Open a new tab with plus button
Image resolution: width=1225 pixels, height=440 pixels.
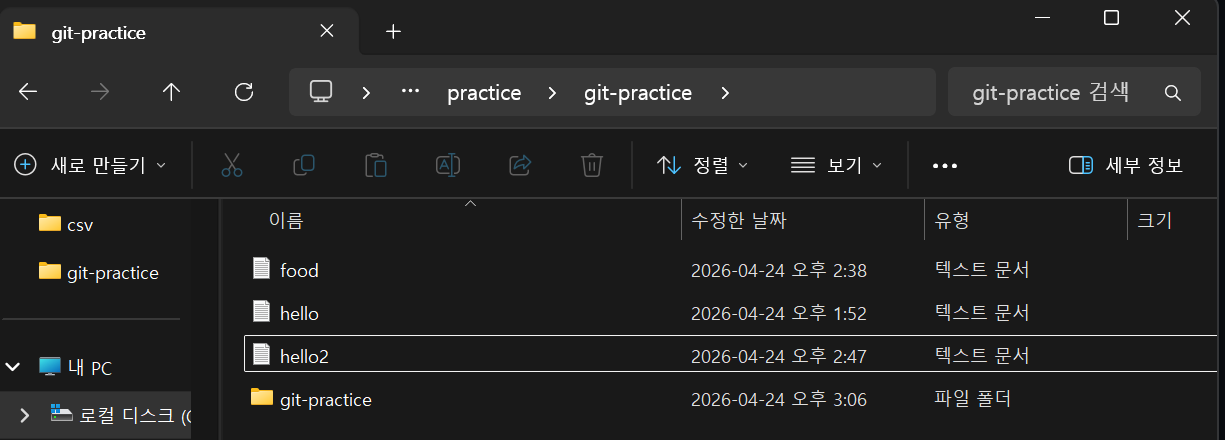pyautogui.click(x=393, y=32)
